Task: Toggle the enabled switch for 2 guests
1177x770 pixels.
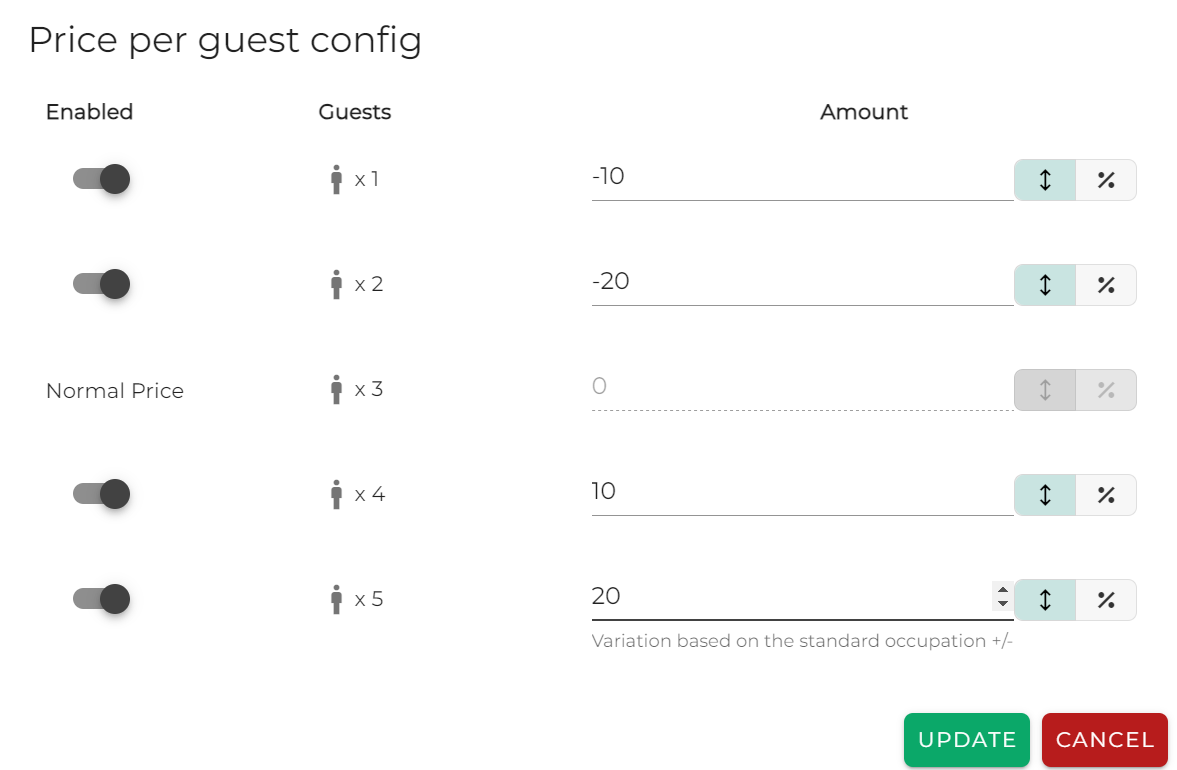Action: (101, 284)
